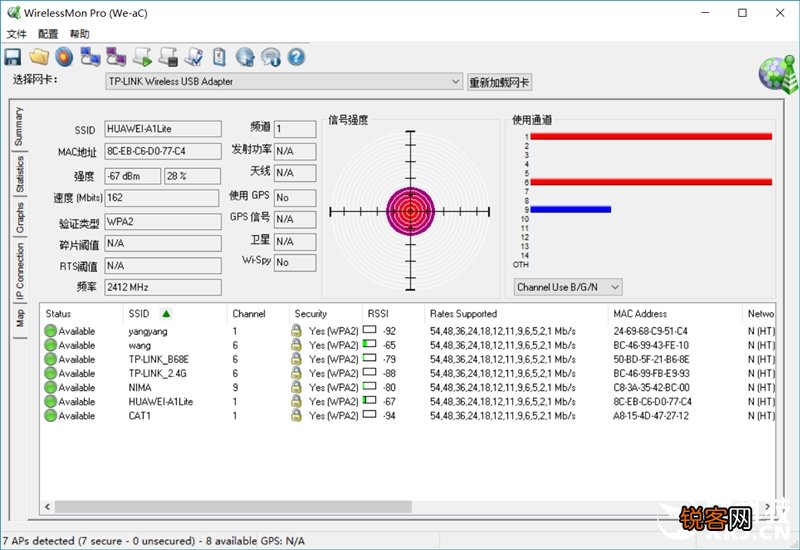The width and height of the screenshot is (800, 550).
Task: Open the 配置 menu
Action: (x=48, y=34)
